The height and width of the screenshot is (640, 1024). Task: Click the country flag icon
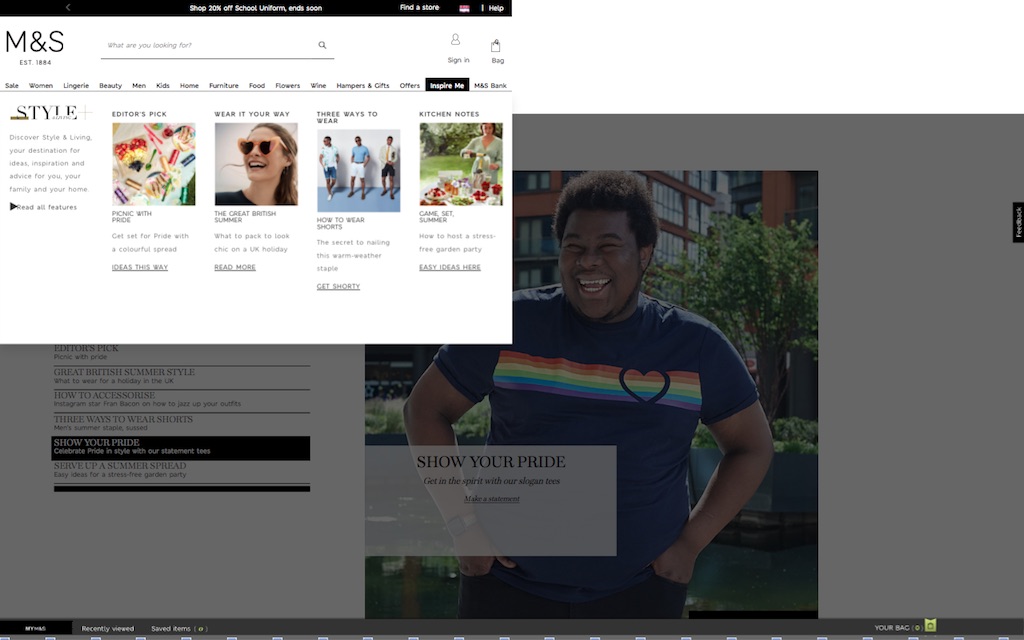click(464, 8)
